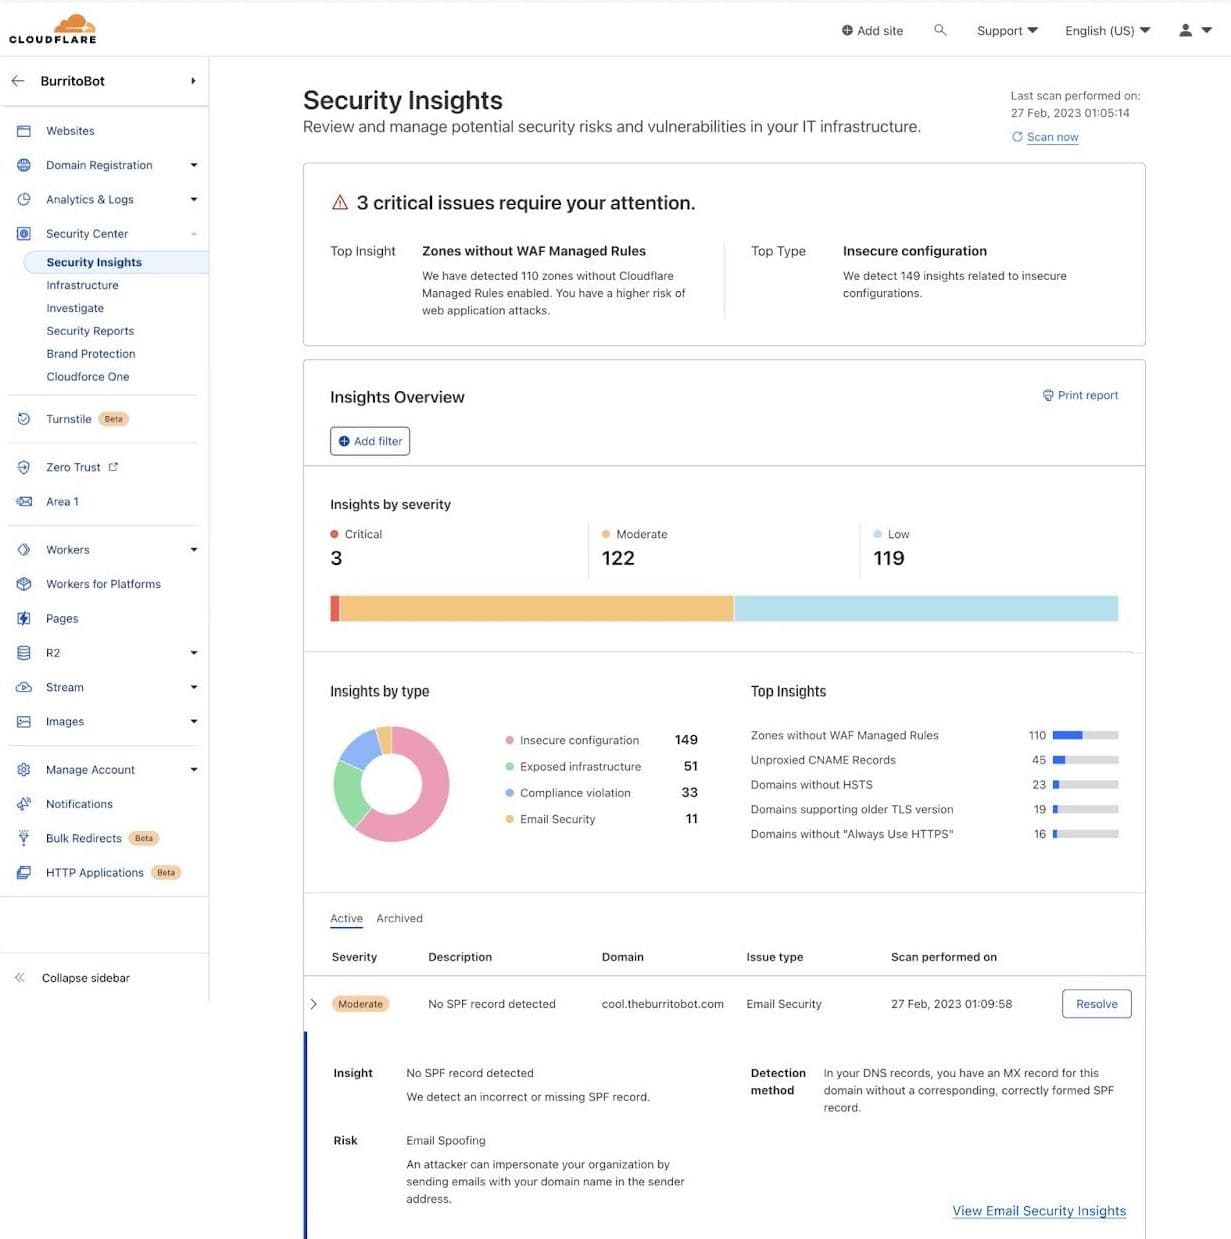This screenshot has height=1239, width=1231.
Task: Open the Support dropdown
Action: click(x=1007, y=31)
